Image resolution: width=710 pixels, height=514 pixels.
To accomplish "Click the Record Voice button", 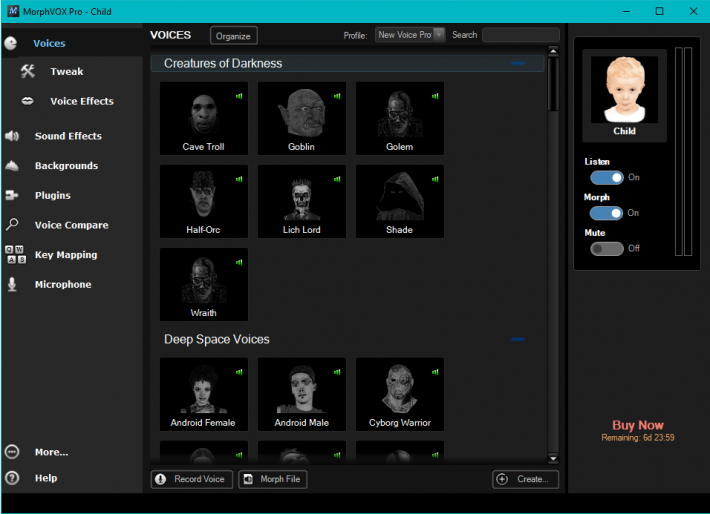I will point(192,479).
